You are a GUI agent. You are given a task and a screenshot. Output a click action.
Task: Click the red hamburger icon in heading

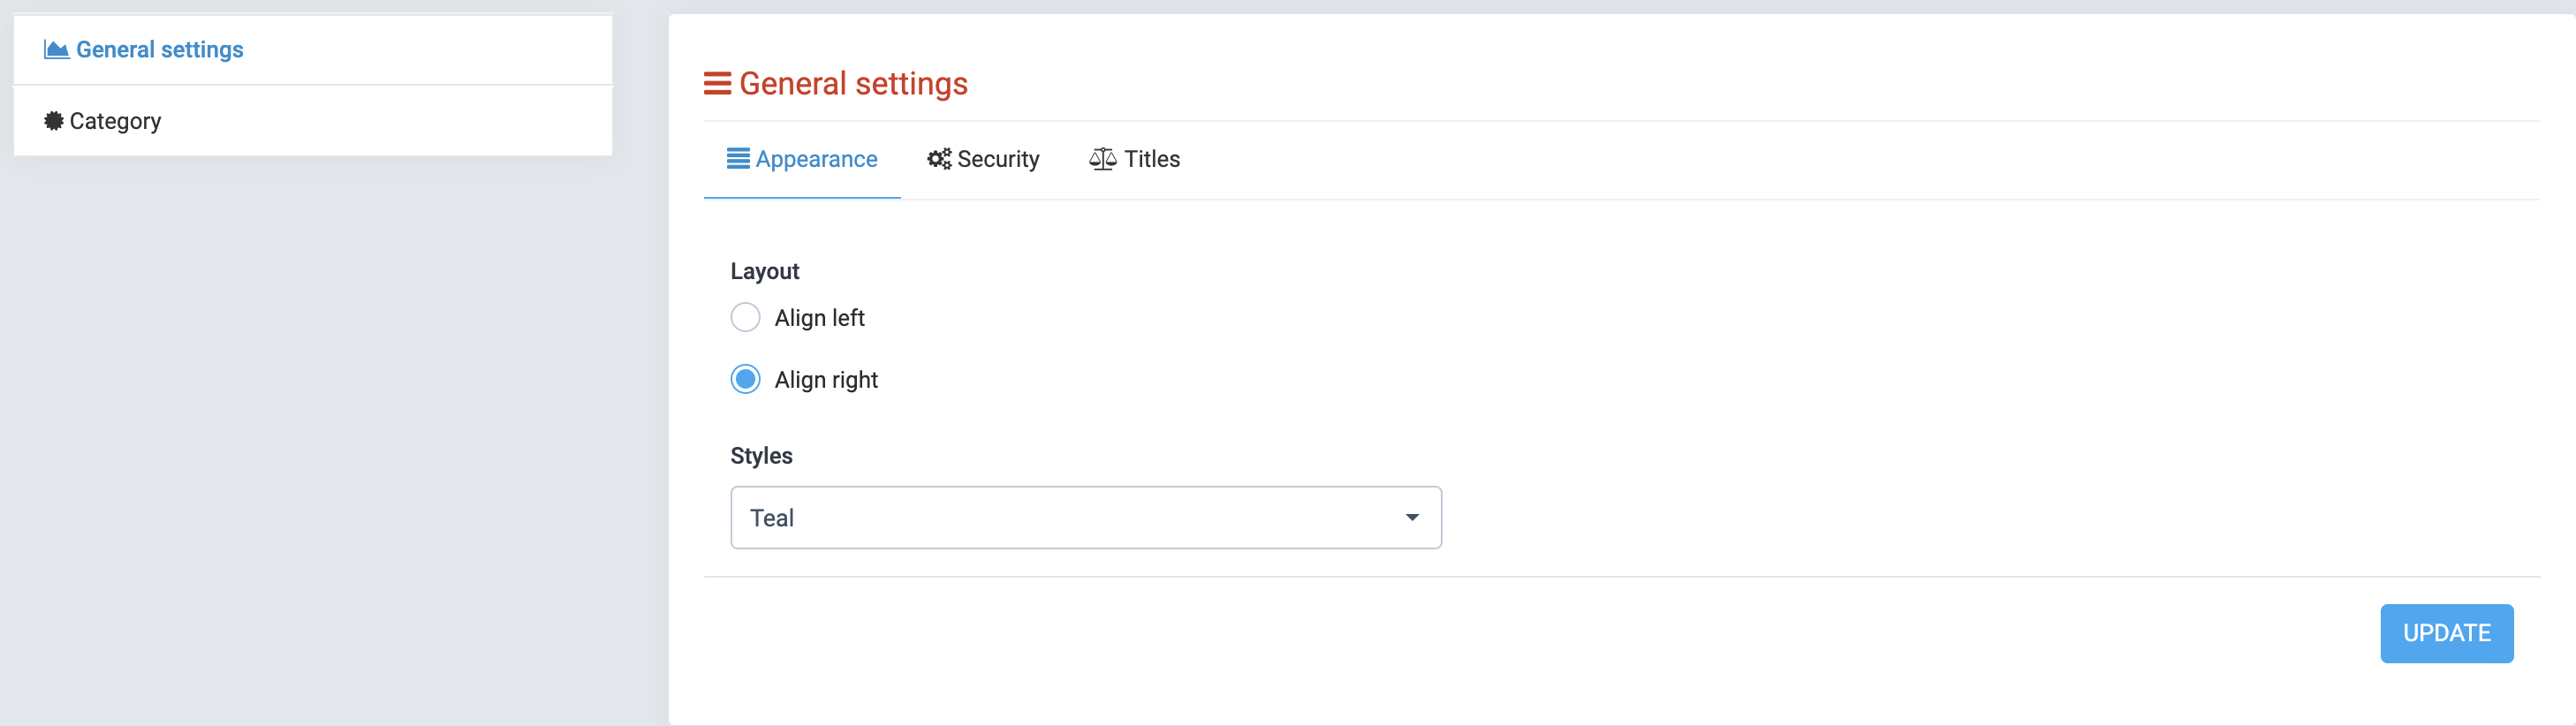(717, 84)
